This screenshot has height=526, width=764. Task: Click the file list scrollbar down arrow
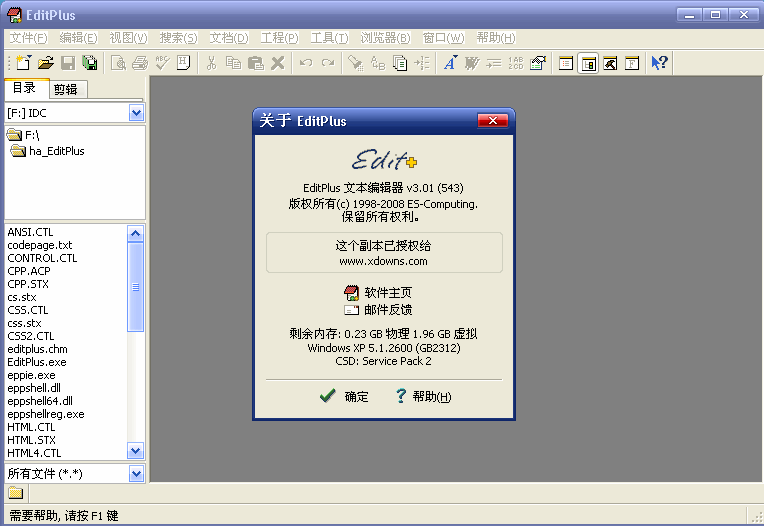[x=137, y=452]
